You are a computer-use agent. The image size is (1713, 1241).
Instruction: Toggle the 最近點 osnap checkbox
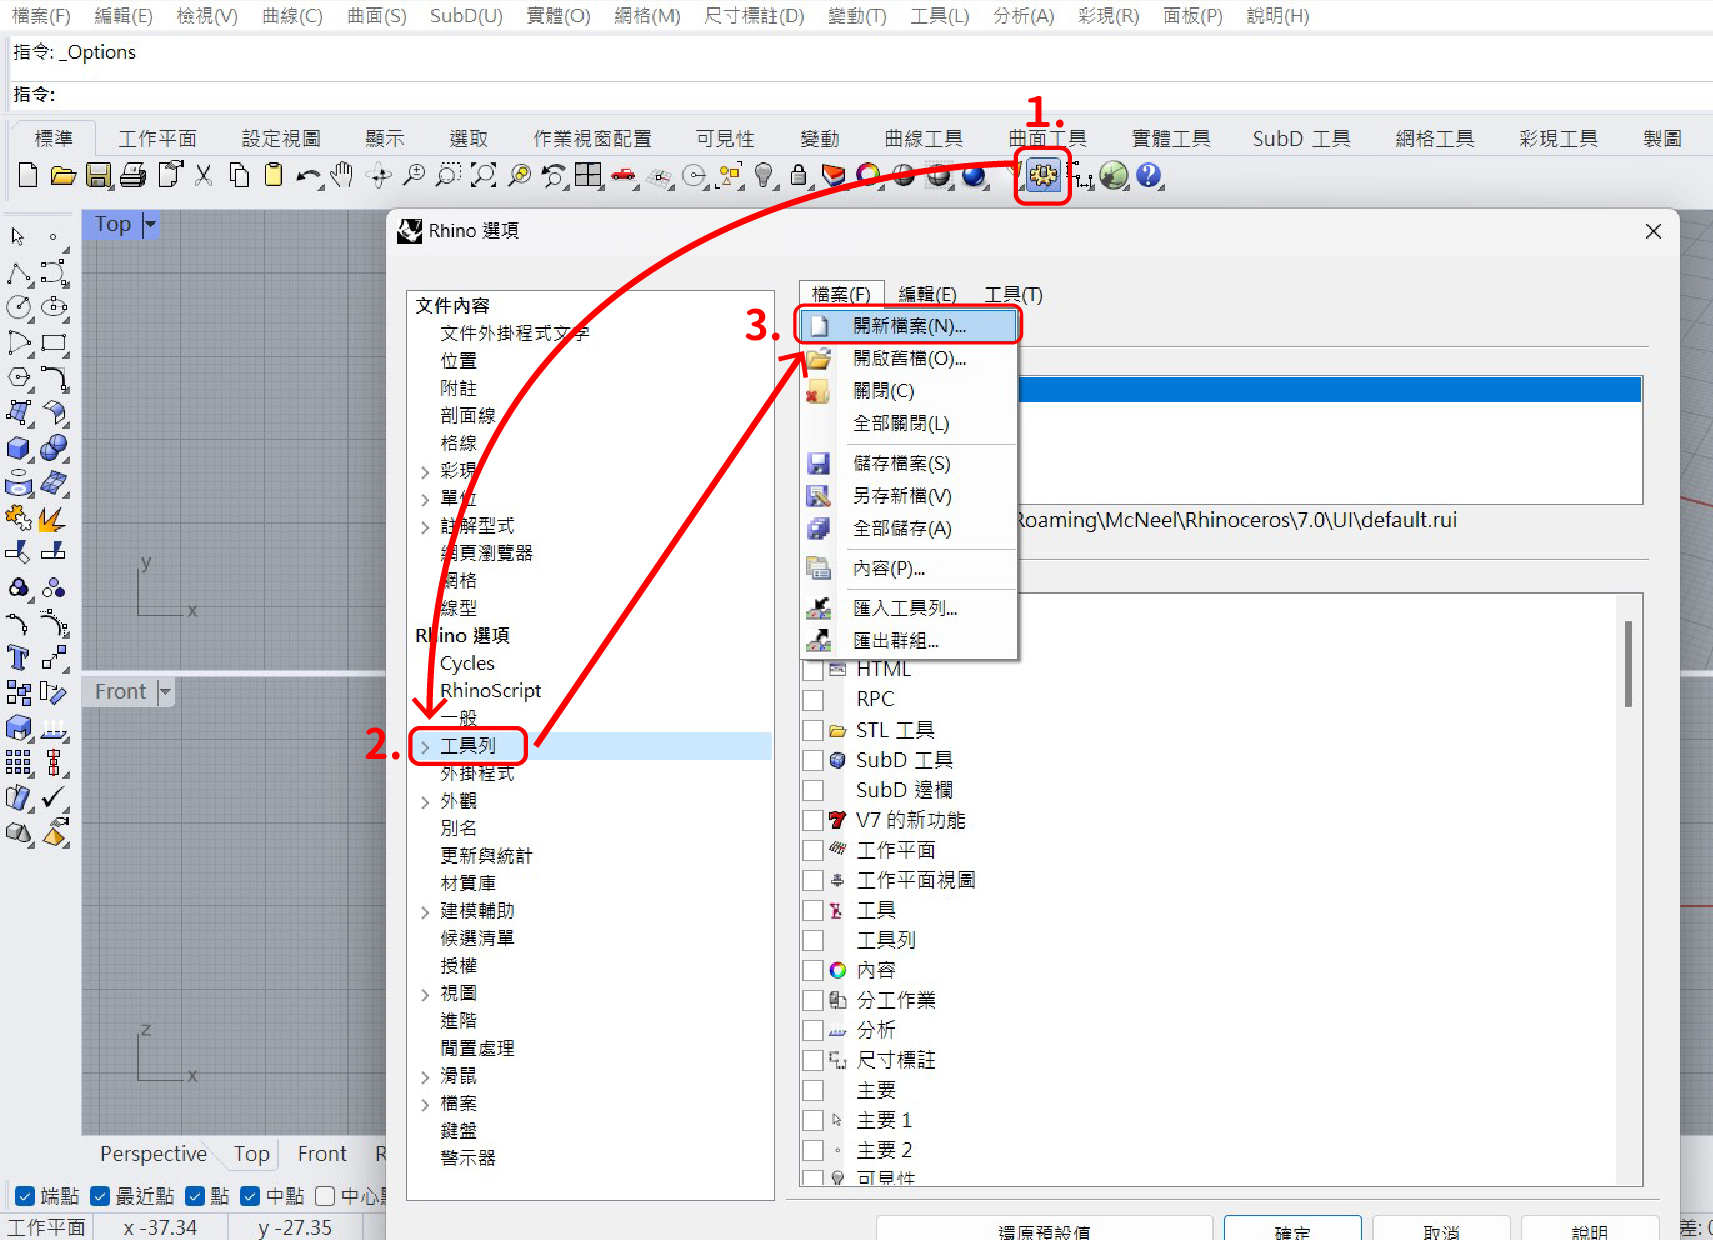click(100, 1196)
